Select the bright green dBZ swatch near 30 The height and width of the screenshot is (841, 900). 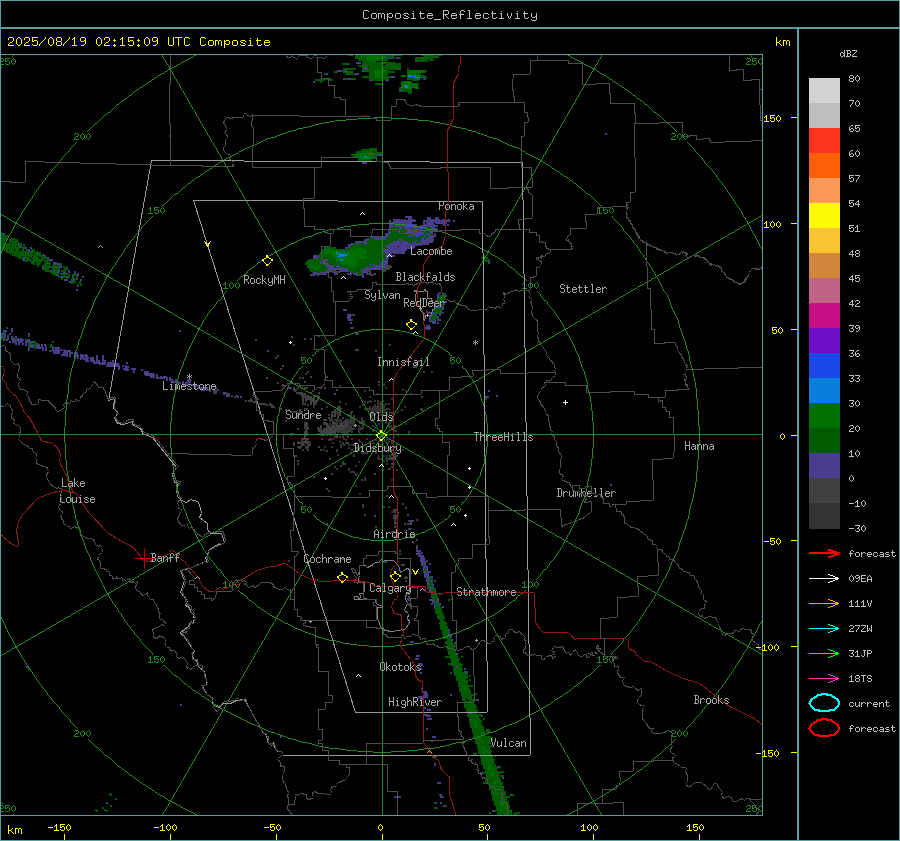point(824,416)
